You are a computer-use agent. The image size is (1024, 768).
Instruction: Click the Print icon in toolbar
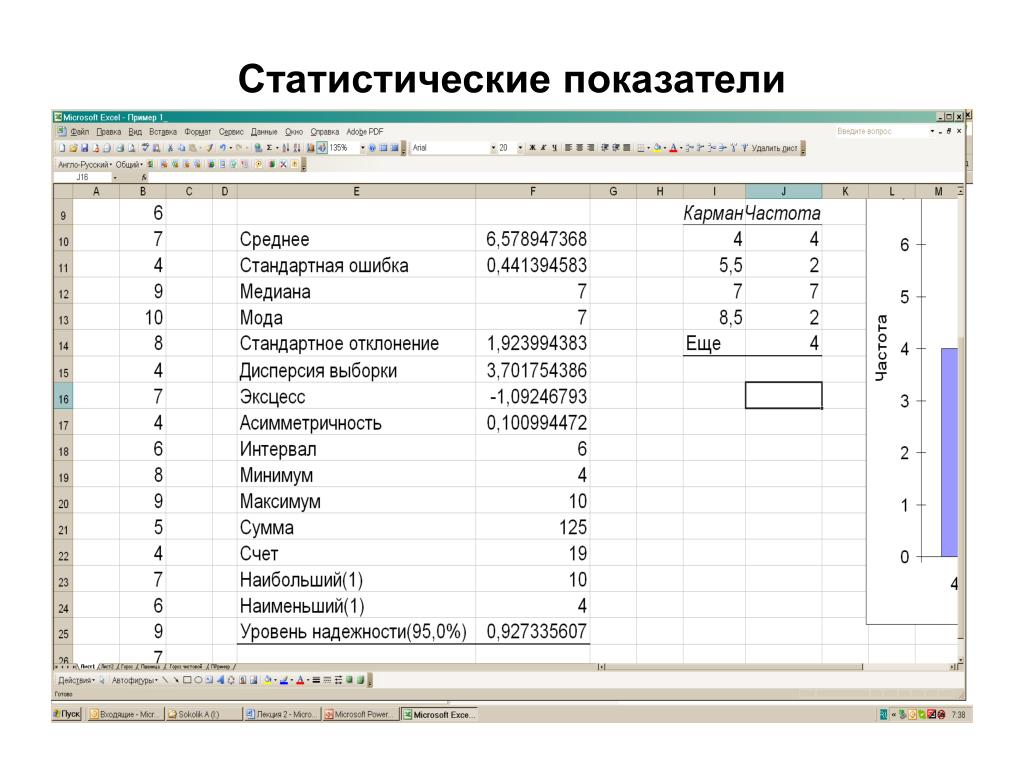click(120, 148)
